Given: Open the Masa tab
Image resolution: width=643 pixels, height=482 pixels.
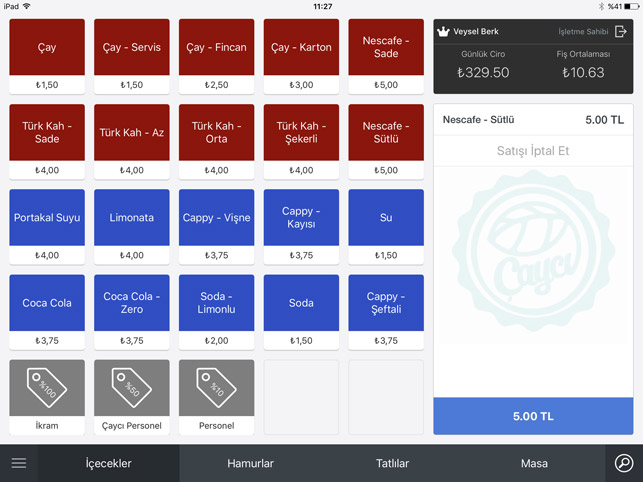Looking at the screenshot, I should click(x=534, y=463).
